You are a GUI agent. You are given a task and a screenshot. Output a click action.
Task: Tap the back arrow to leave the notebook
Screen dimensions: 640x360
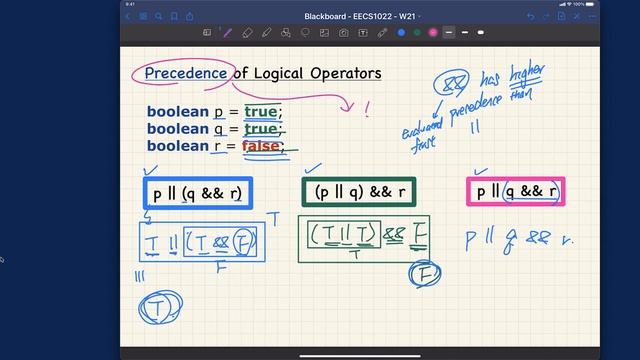(128, 16)
